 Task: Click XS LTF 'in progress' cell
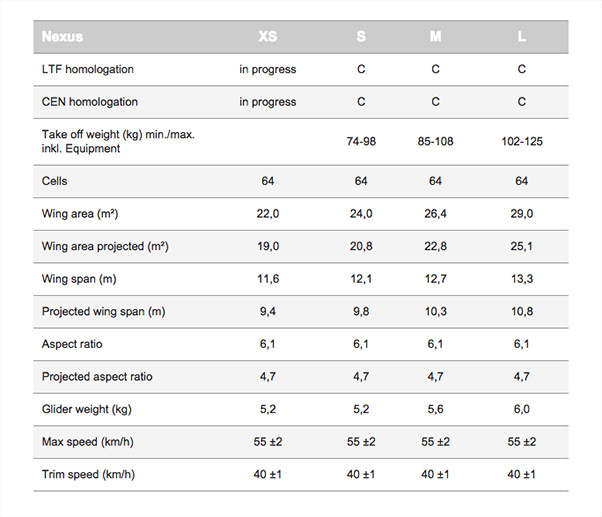point(268,69)
